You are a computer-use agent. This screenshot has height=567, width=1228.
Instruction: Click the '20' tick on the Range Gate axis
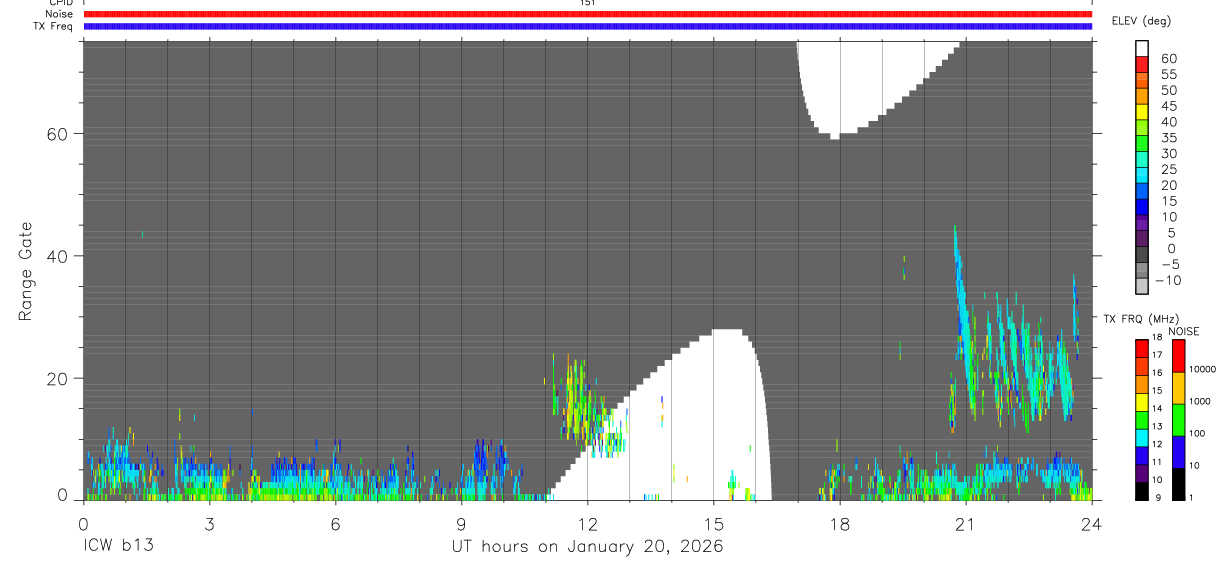[x=57, y=378]
